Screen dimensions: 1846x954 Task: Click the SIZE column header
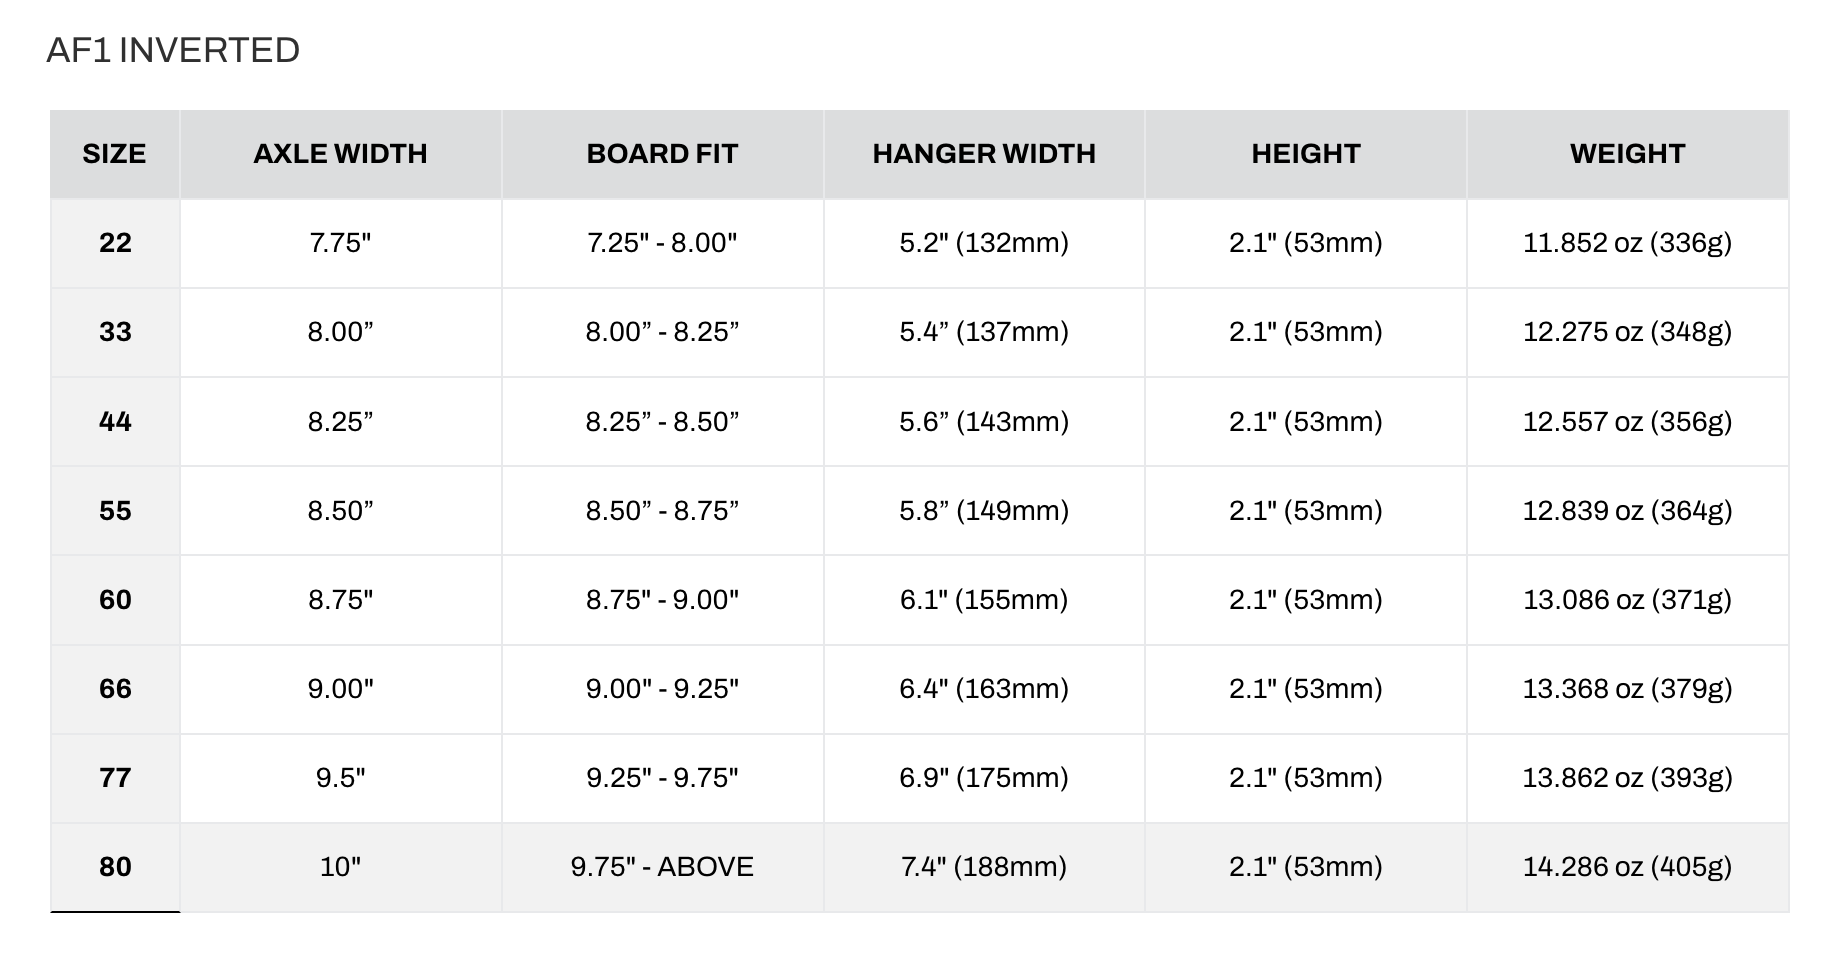point(114,154)
